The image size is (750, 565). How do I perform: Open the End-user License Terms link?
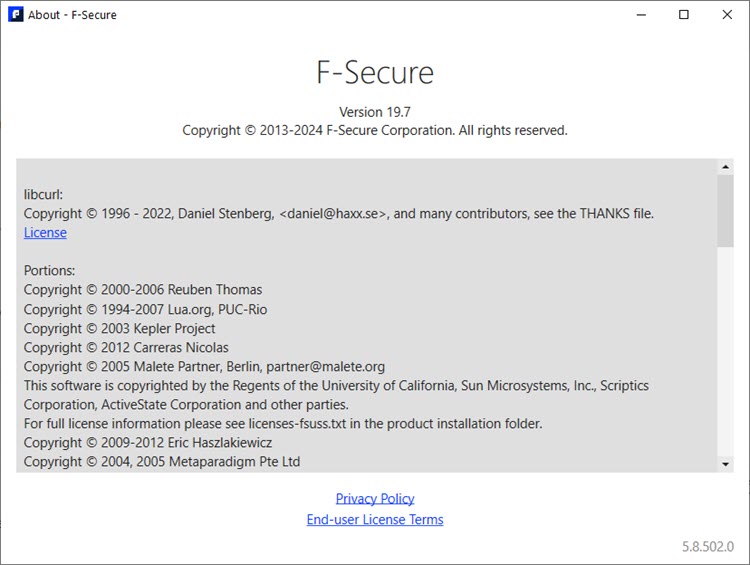tap(375, 520)
